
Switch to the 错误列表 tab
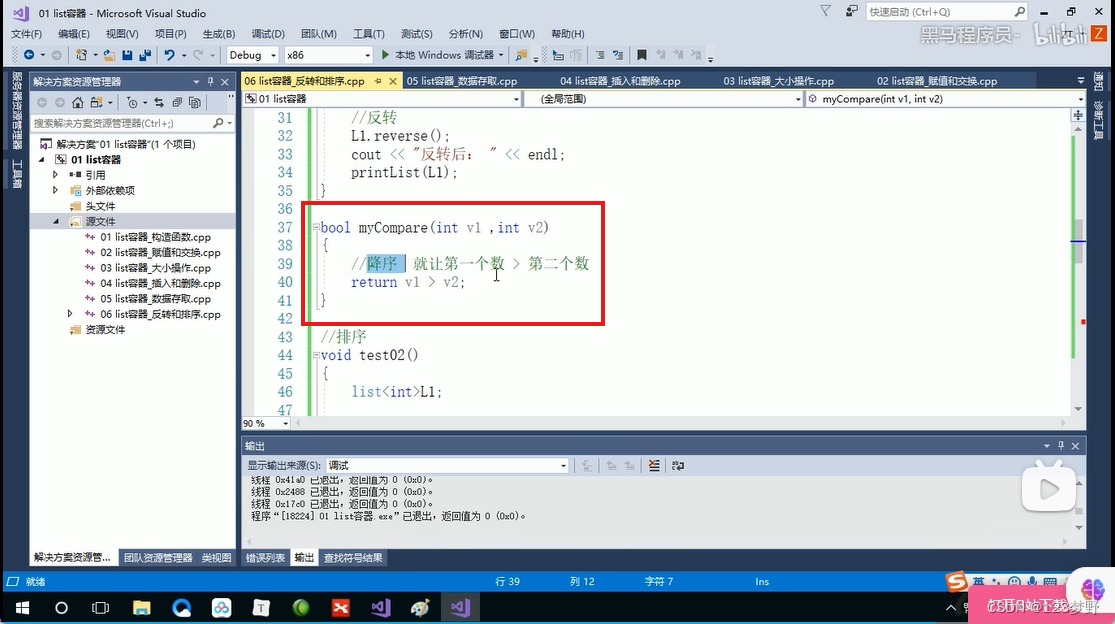[265, 558]
